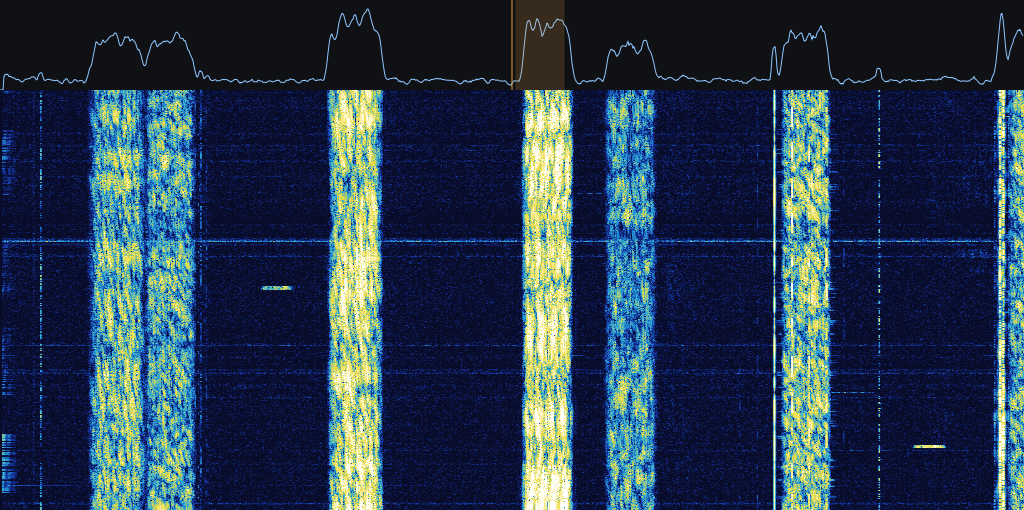Tune to the thin continuous carrier line beside a wide band

pos(775,300)
